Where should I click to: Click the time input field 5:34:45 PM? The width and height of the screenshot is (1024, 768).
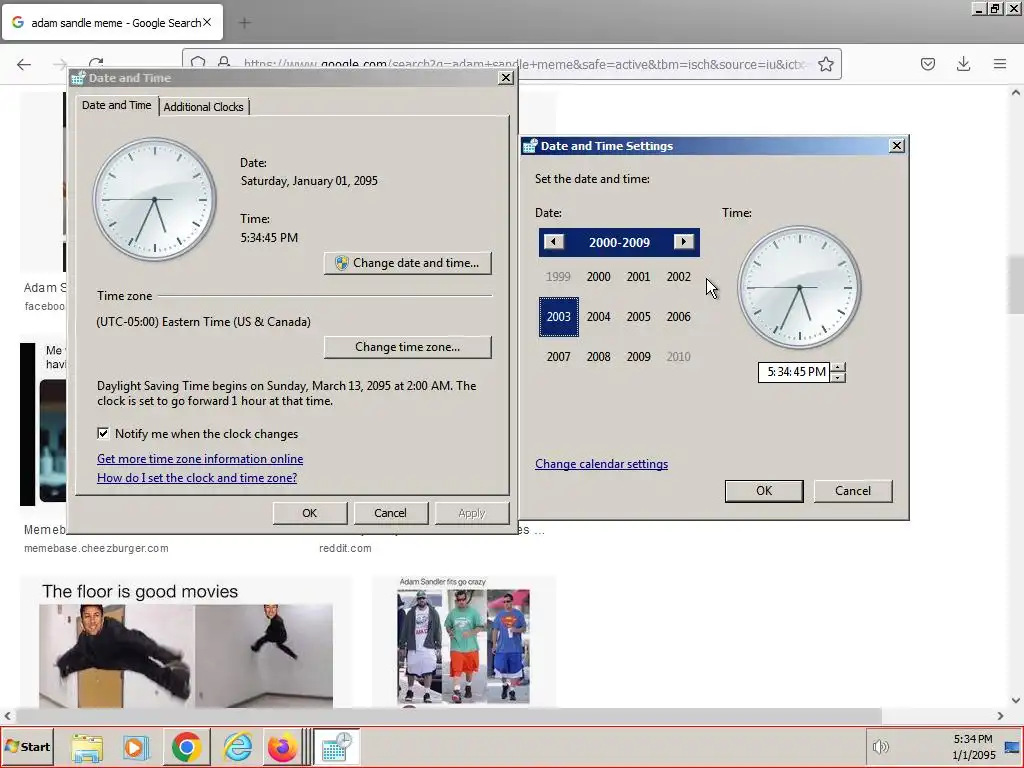794,372
